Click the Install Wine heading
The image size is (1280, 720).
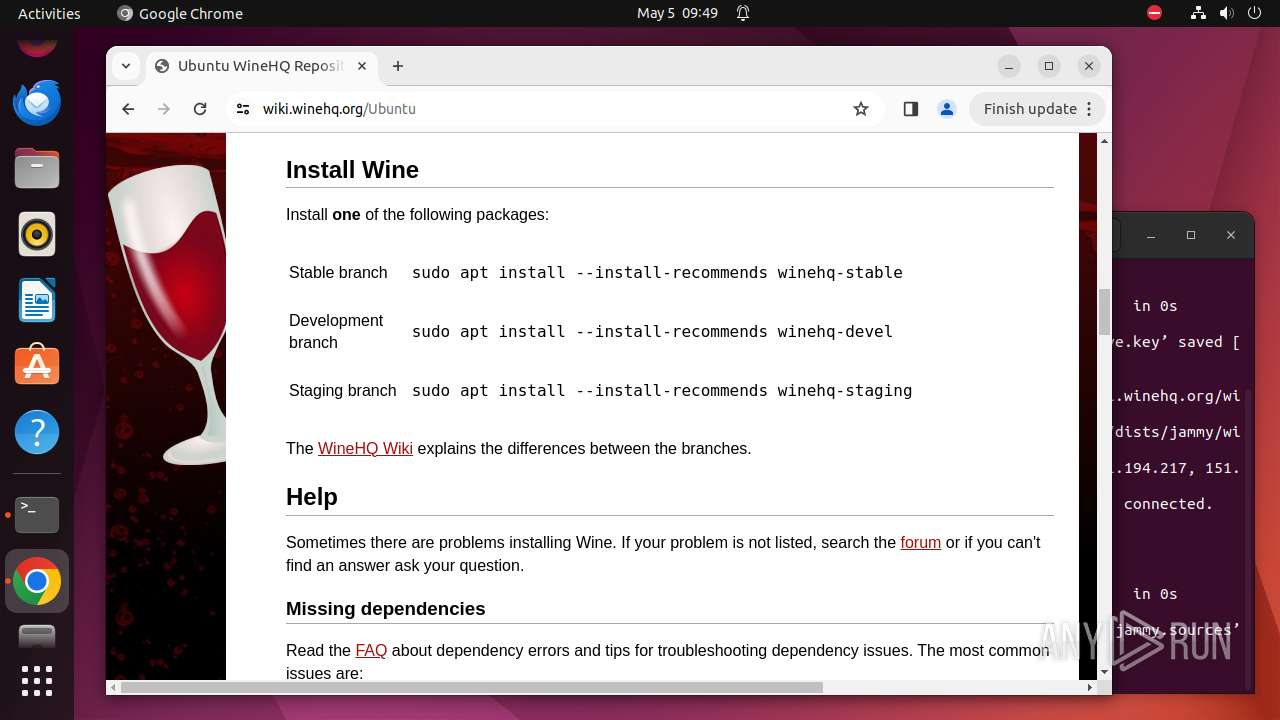pyautogui.click(x=352, y=170)
